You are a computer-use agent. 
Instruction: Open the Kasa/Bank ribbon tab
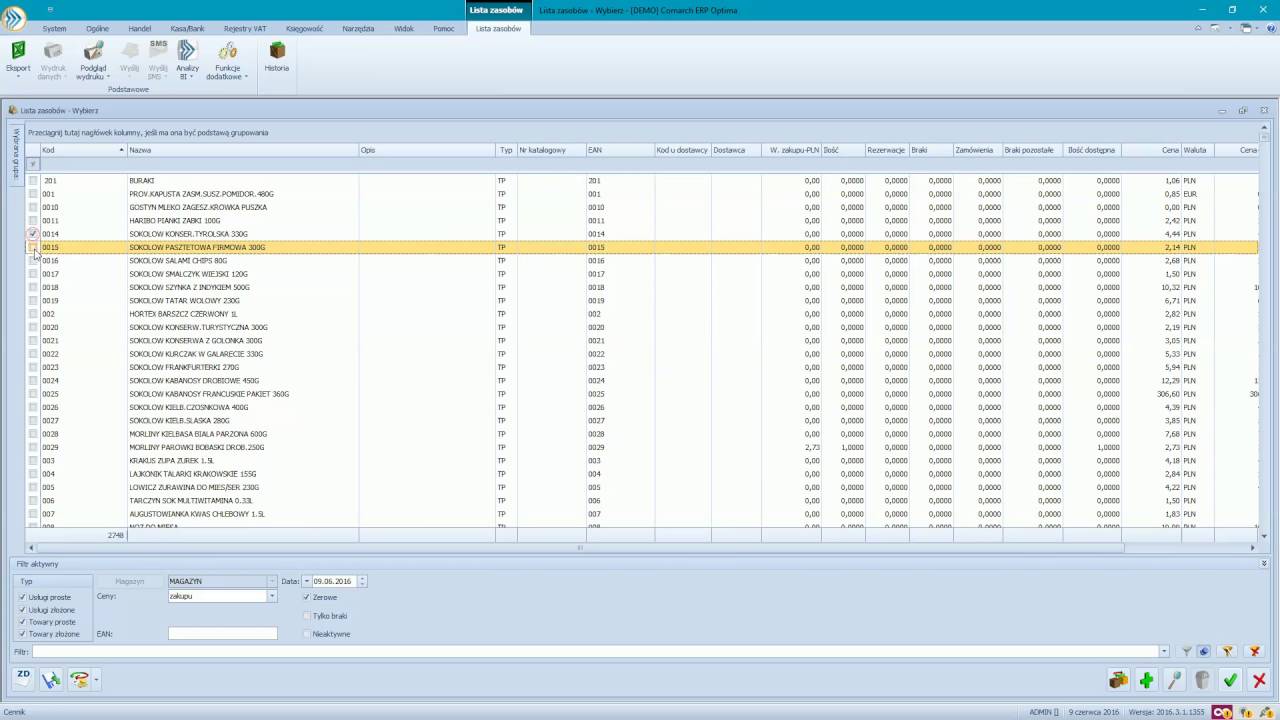[187, 29]
